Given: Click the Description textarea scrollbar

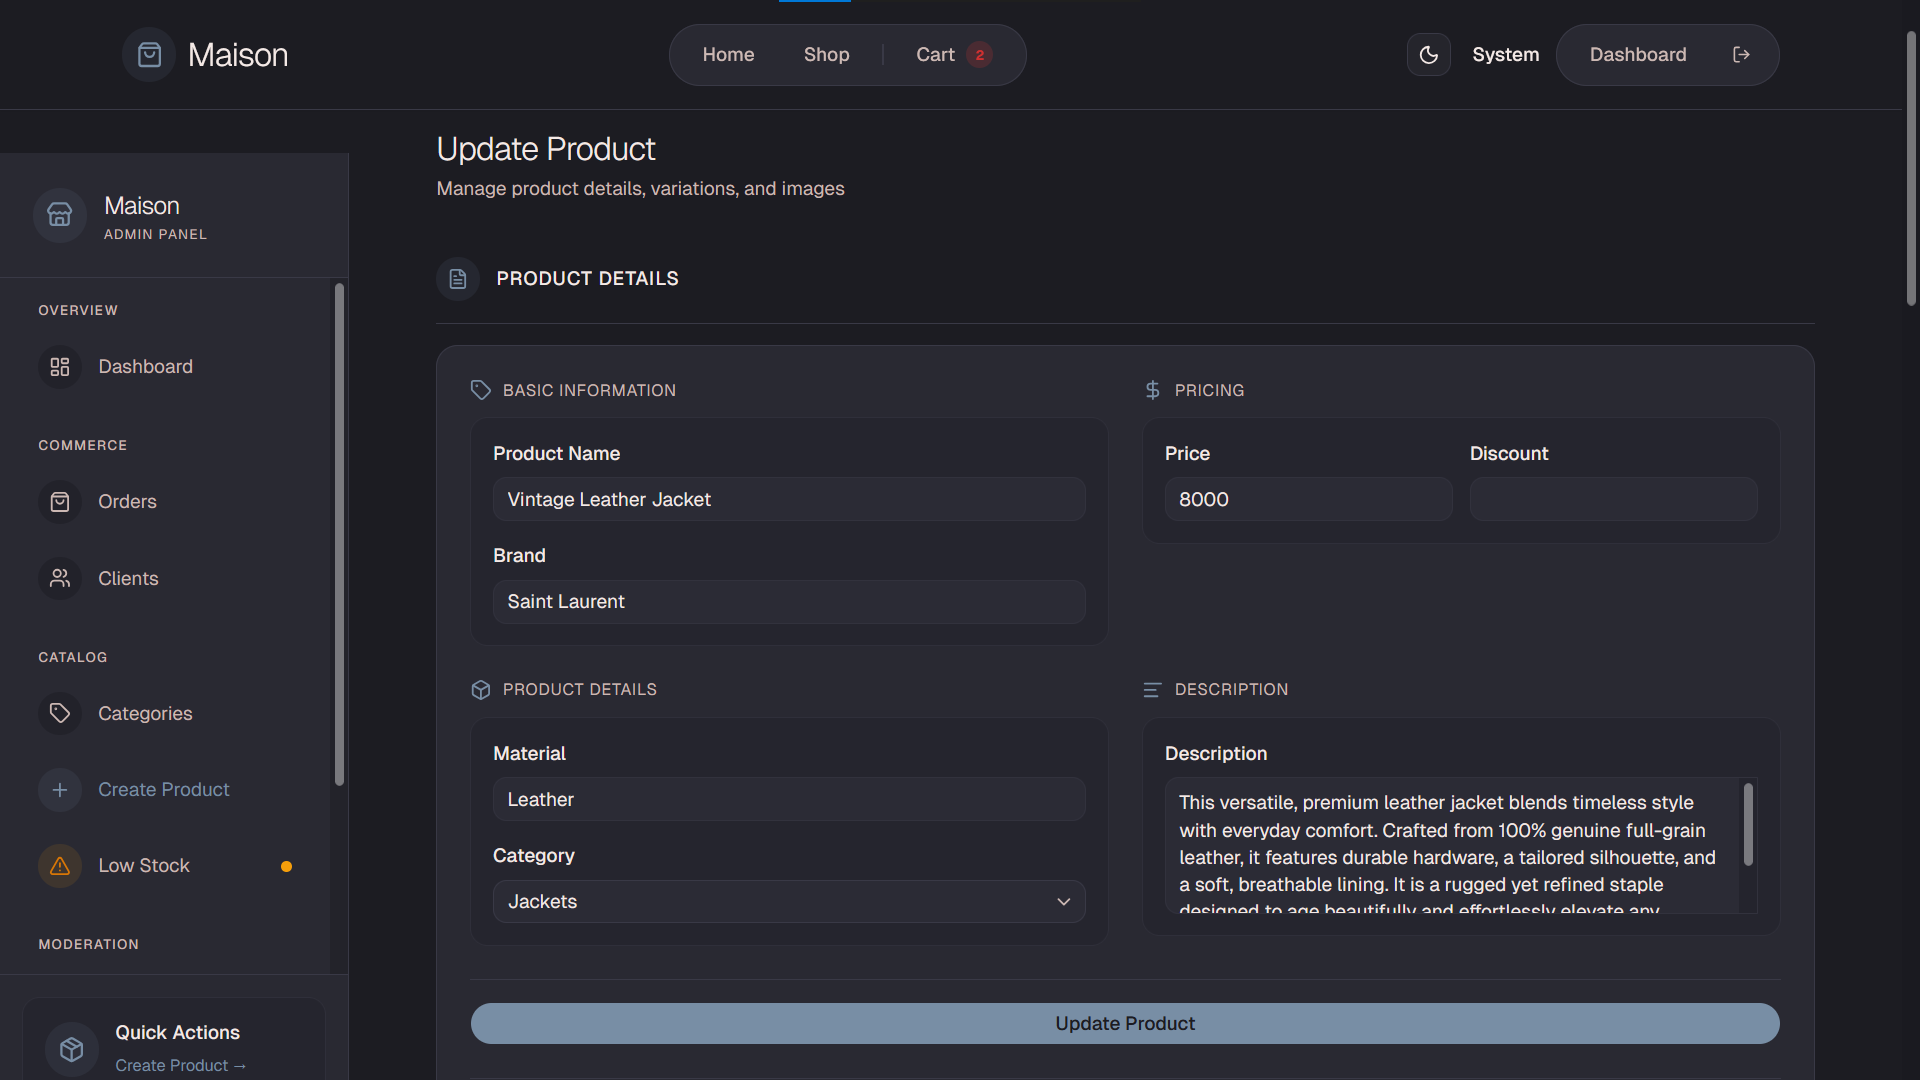Looking at the screenshot, I should point(1748,825).
